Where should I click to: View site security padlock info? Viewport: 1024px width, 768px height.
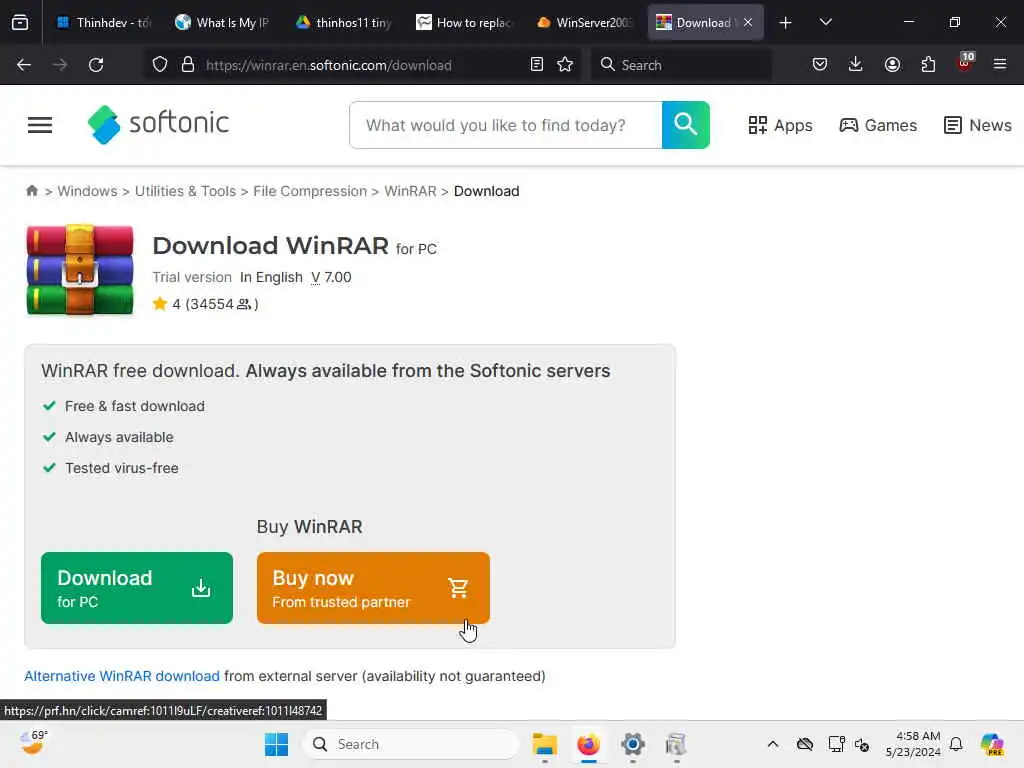188,65
